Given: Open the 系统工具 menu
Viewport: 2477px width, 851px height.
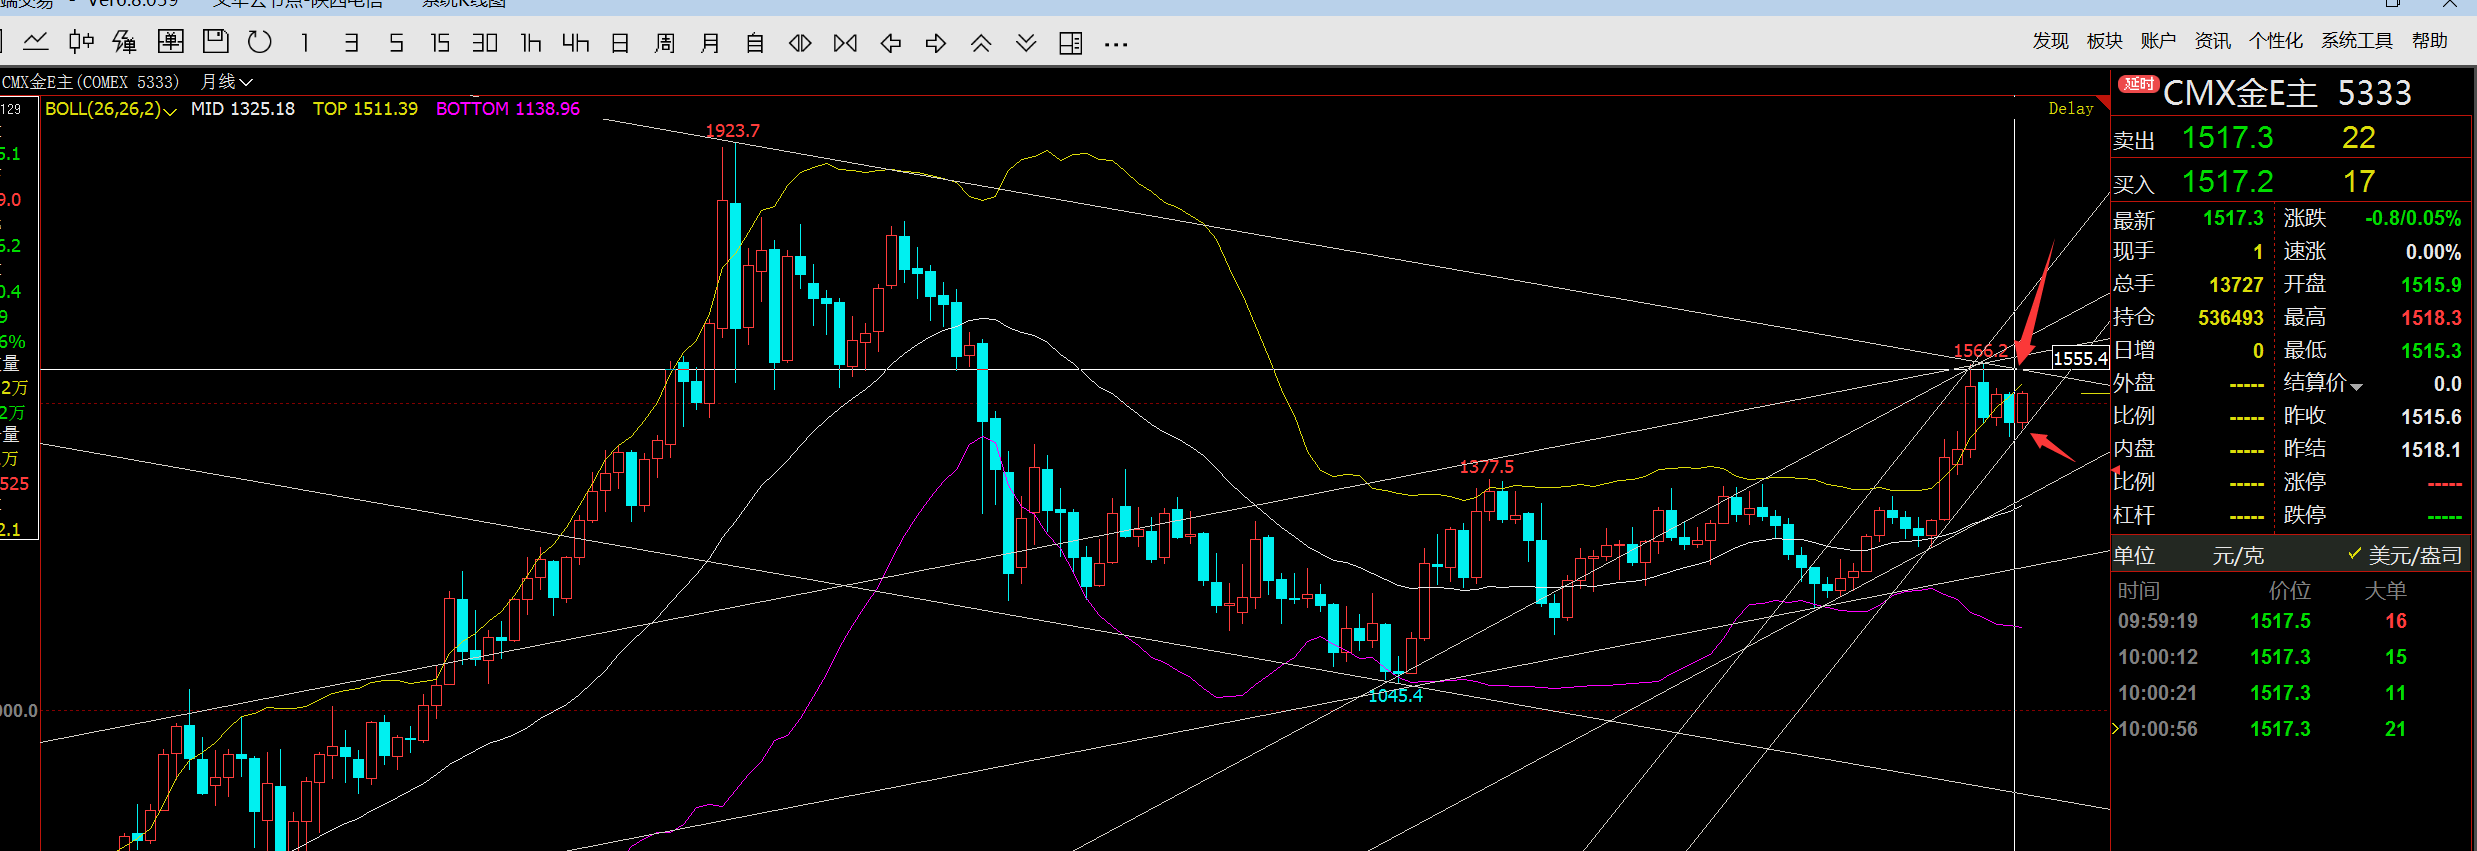Looking at the screenshot, I should tap(2357, 41).
